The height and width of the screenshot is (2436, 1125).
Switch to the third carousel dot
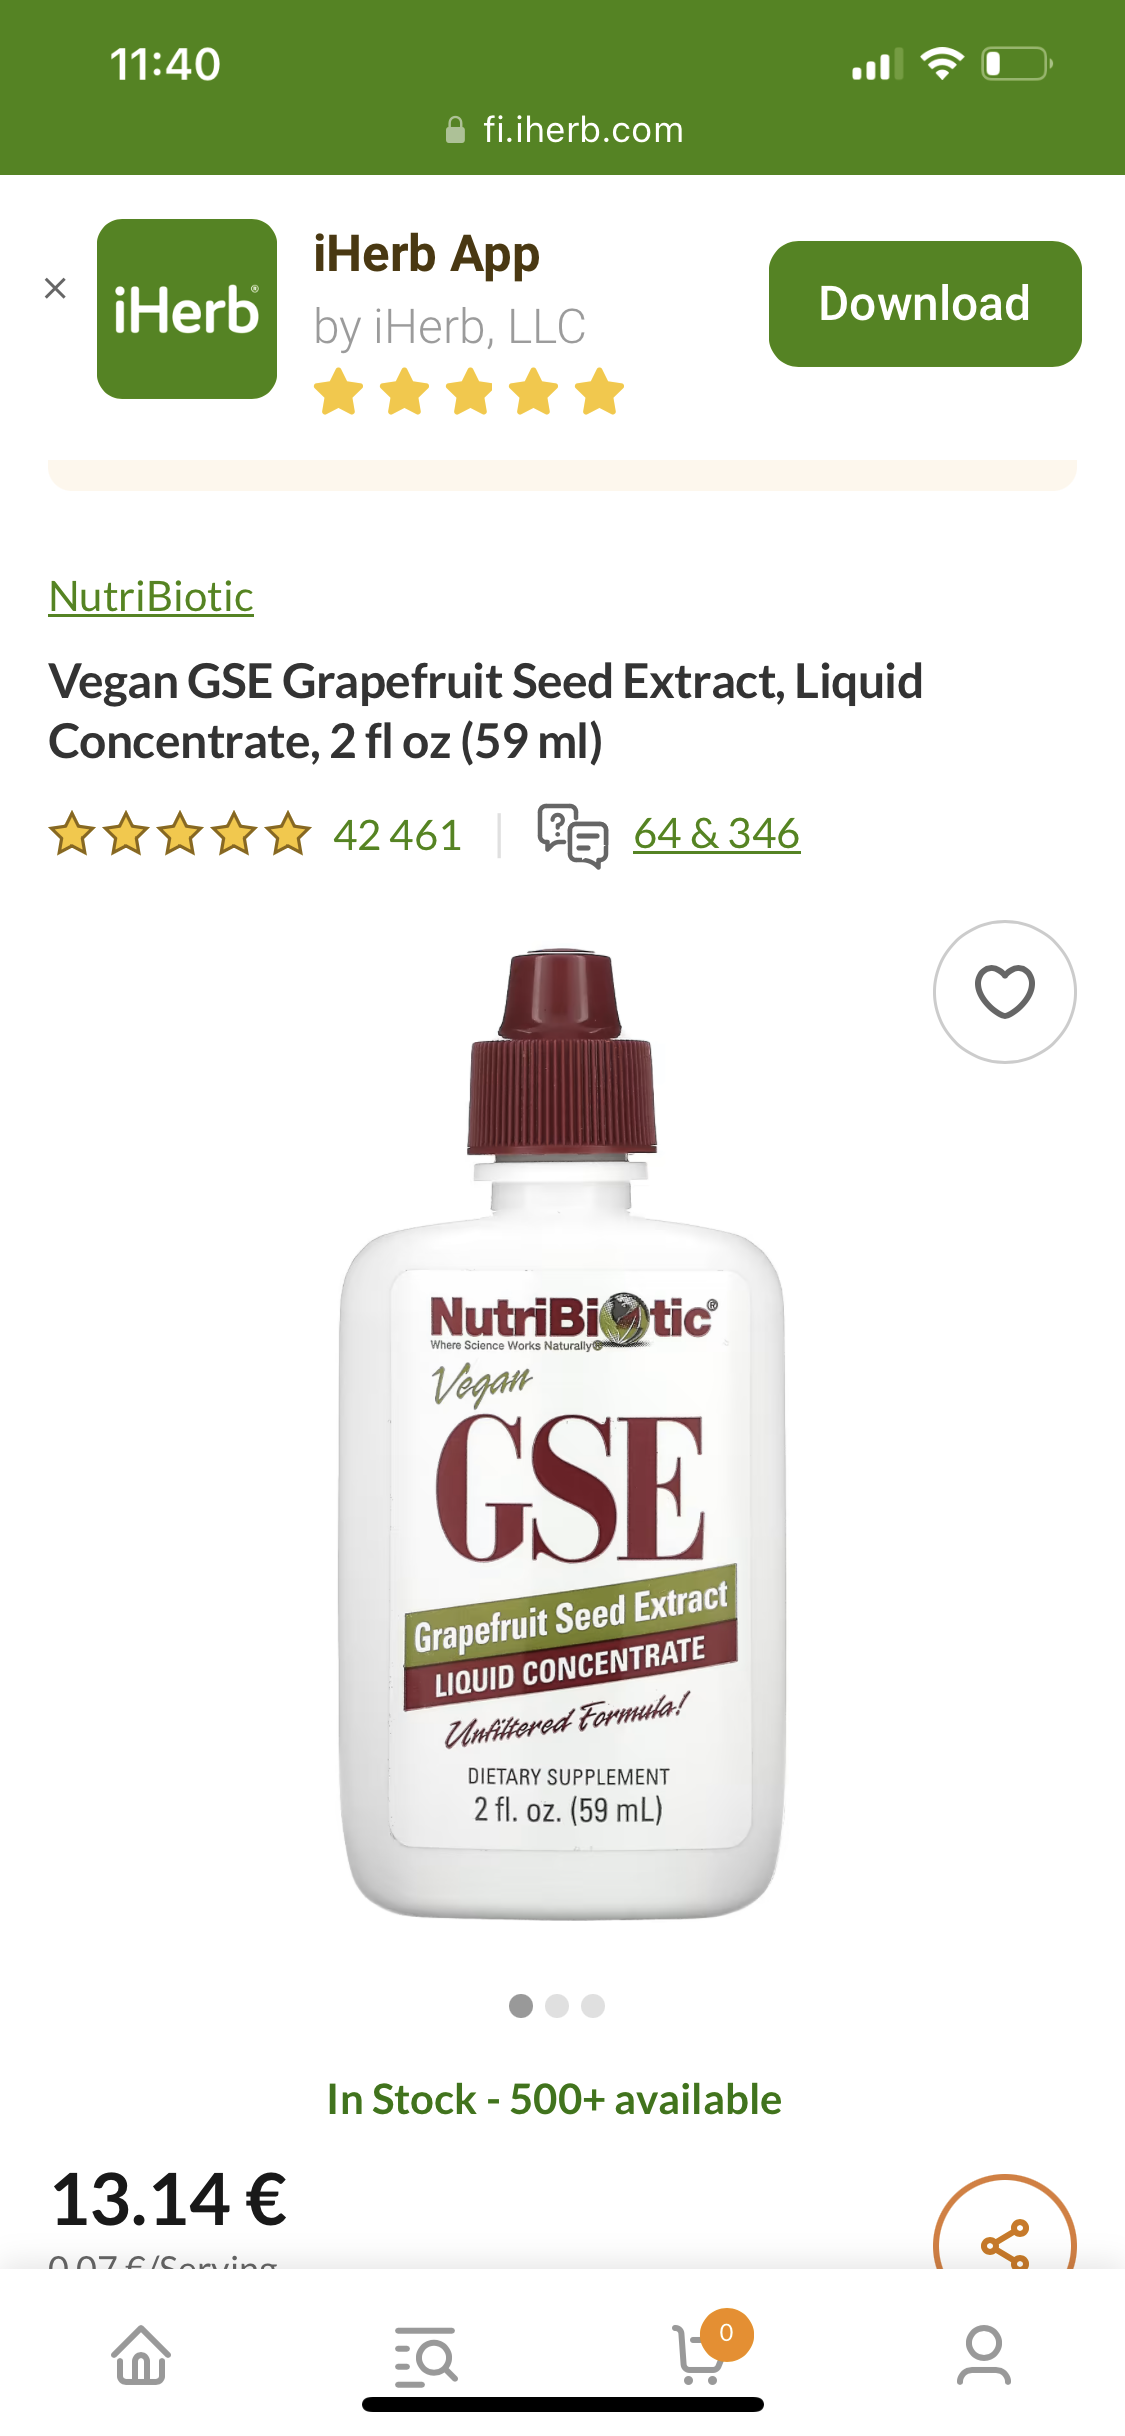pos(593,2006)
